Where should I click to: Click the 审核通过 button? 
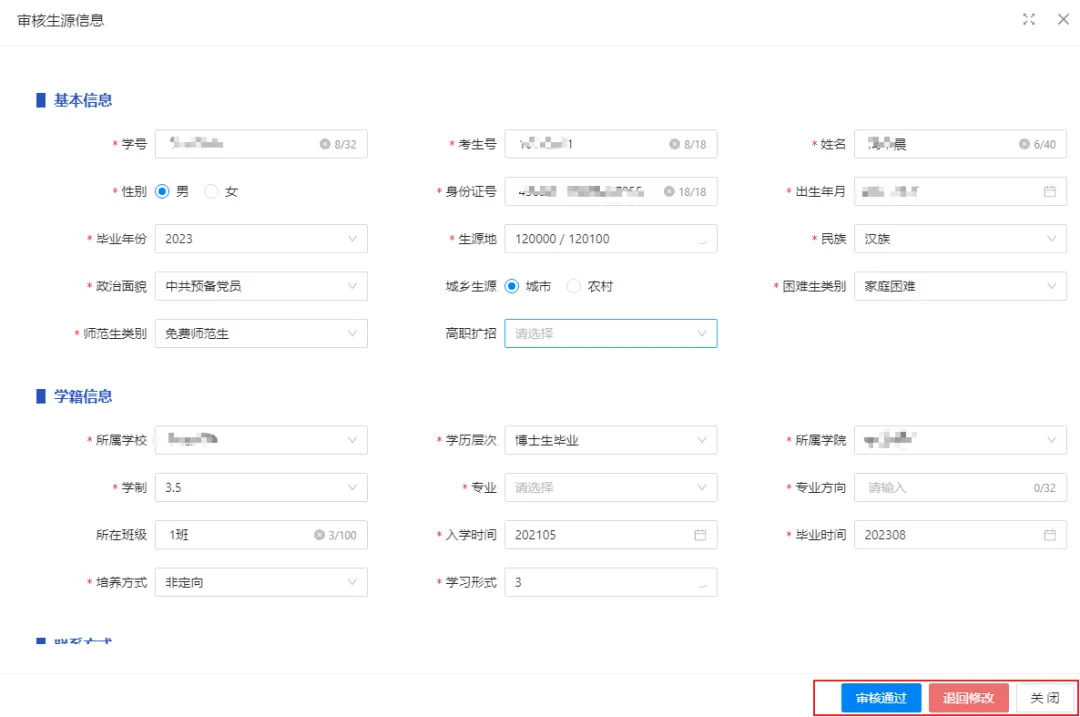tap(881, 698)
